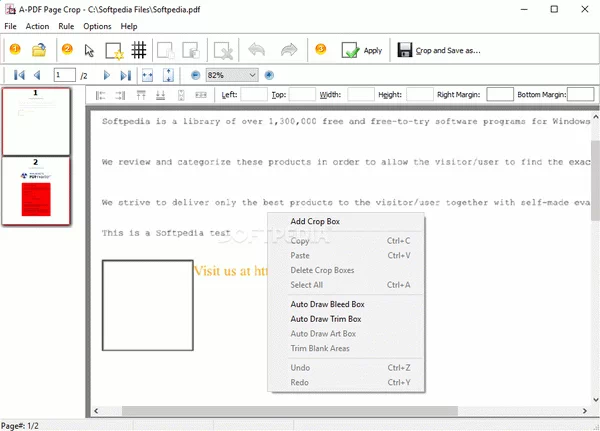
Task: Redo with the right curved arrow
Action: (x=289, y=50)
